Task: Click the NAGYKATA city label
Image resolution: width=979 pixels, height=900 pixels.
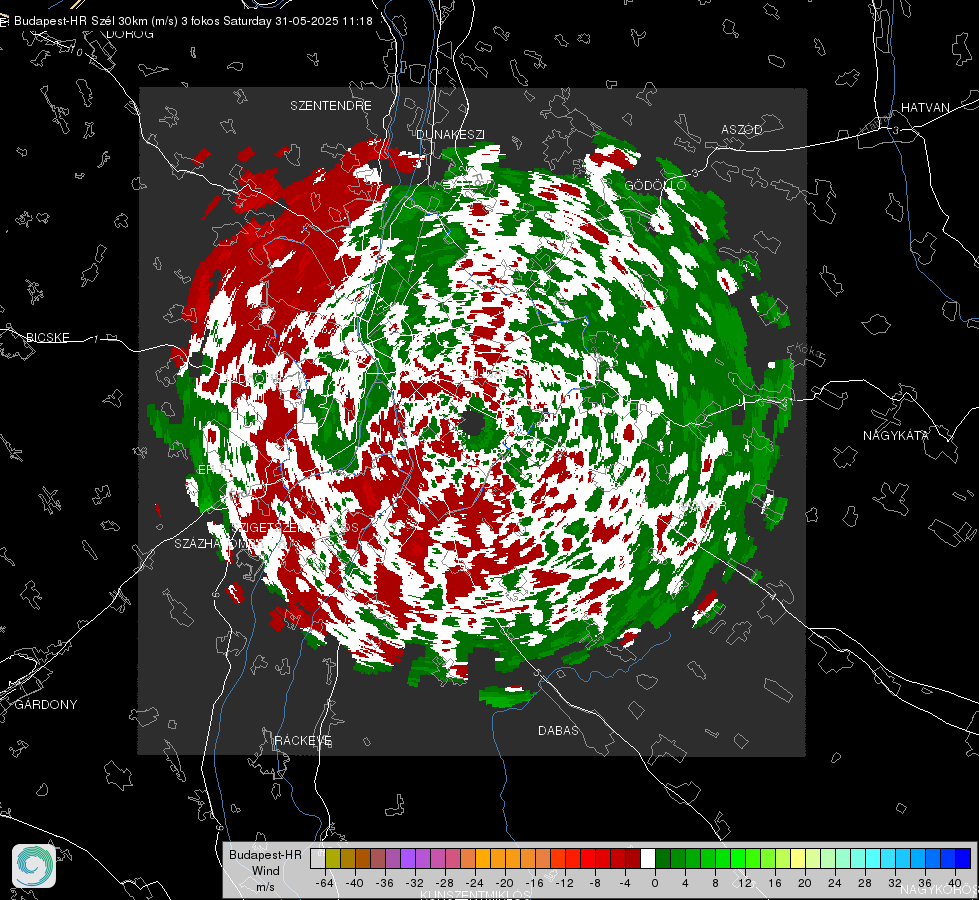Action: 896,435
